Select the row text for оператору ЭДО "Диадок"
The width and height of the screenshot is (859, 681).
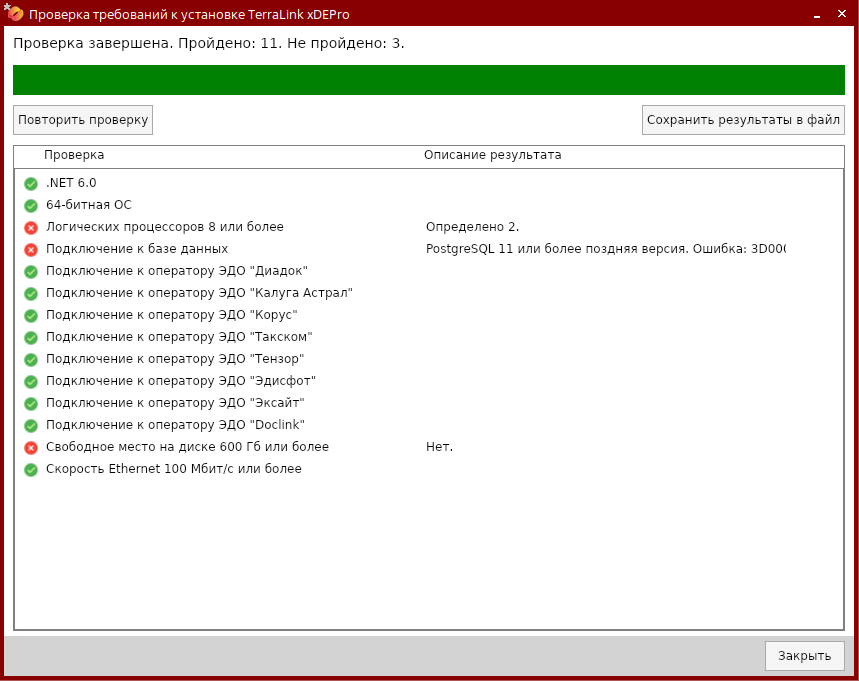[177, 271]
